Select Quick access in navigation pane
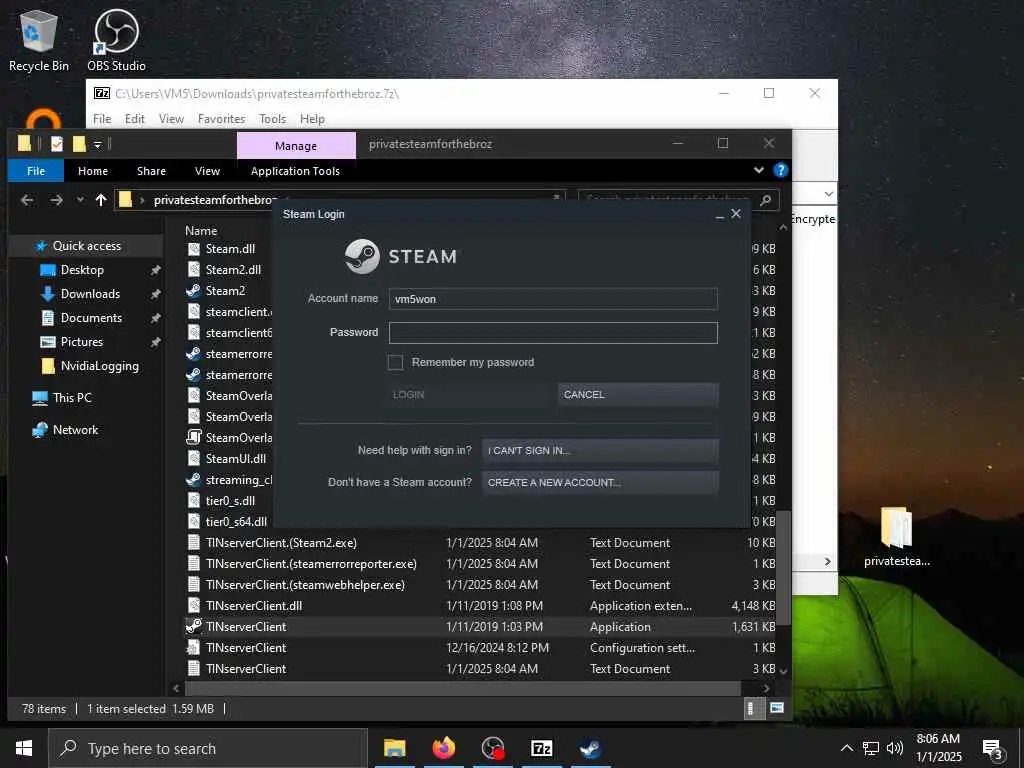Screen dimensions: 1024x768 pos(86,246)
